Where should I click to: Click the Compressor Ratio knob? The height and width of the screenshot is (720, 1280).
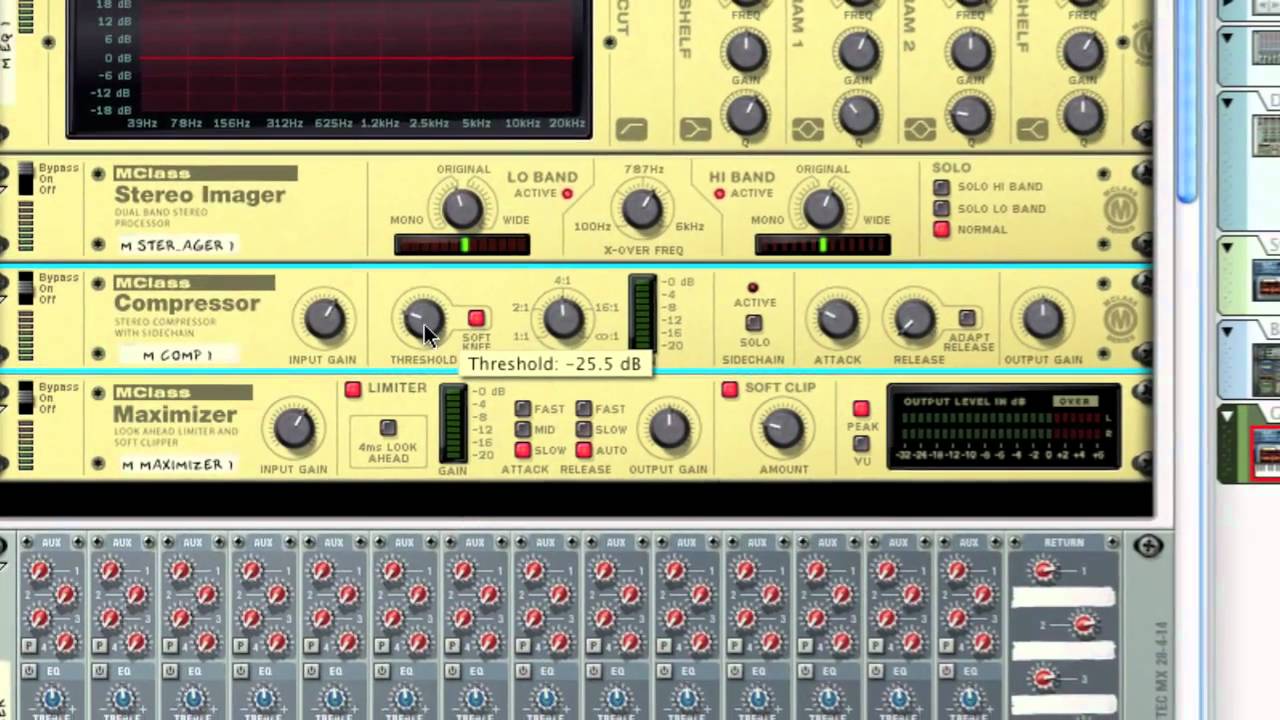pyautogui.click(x=563, y=319)
